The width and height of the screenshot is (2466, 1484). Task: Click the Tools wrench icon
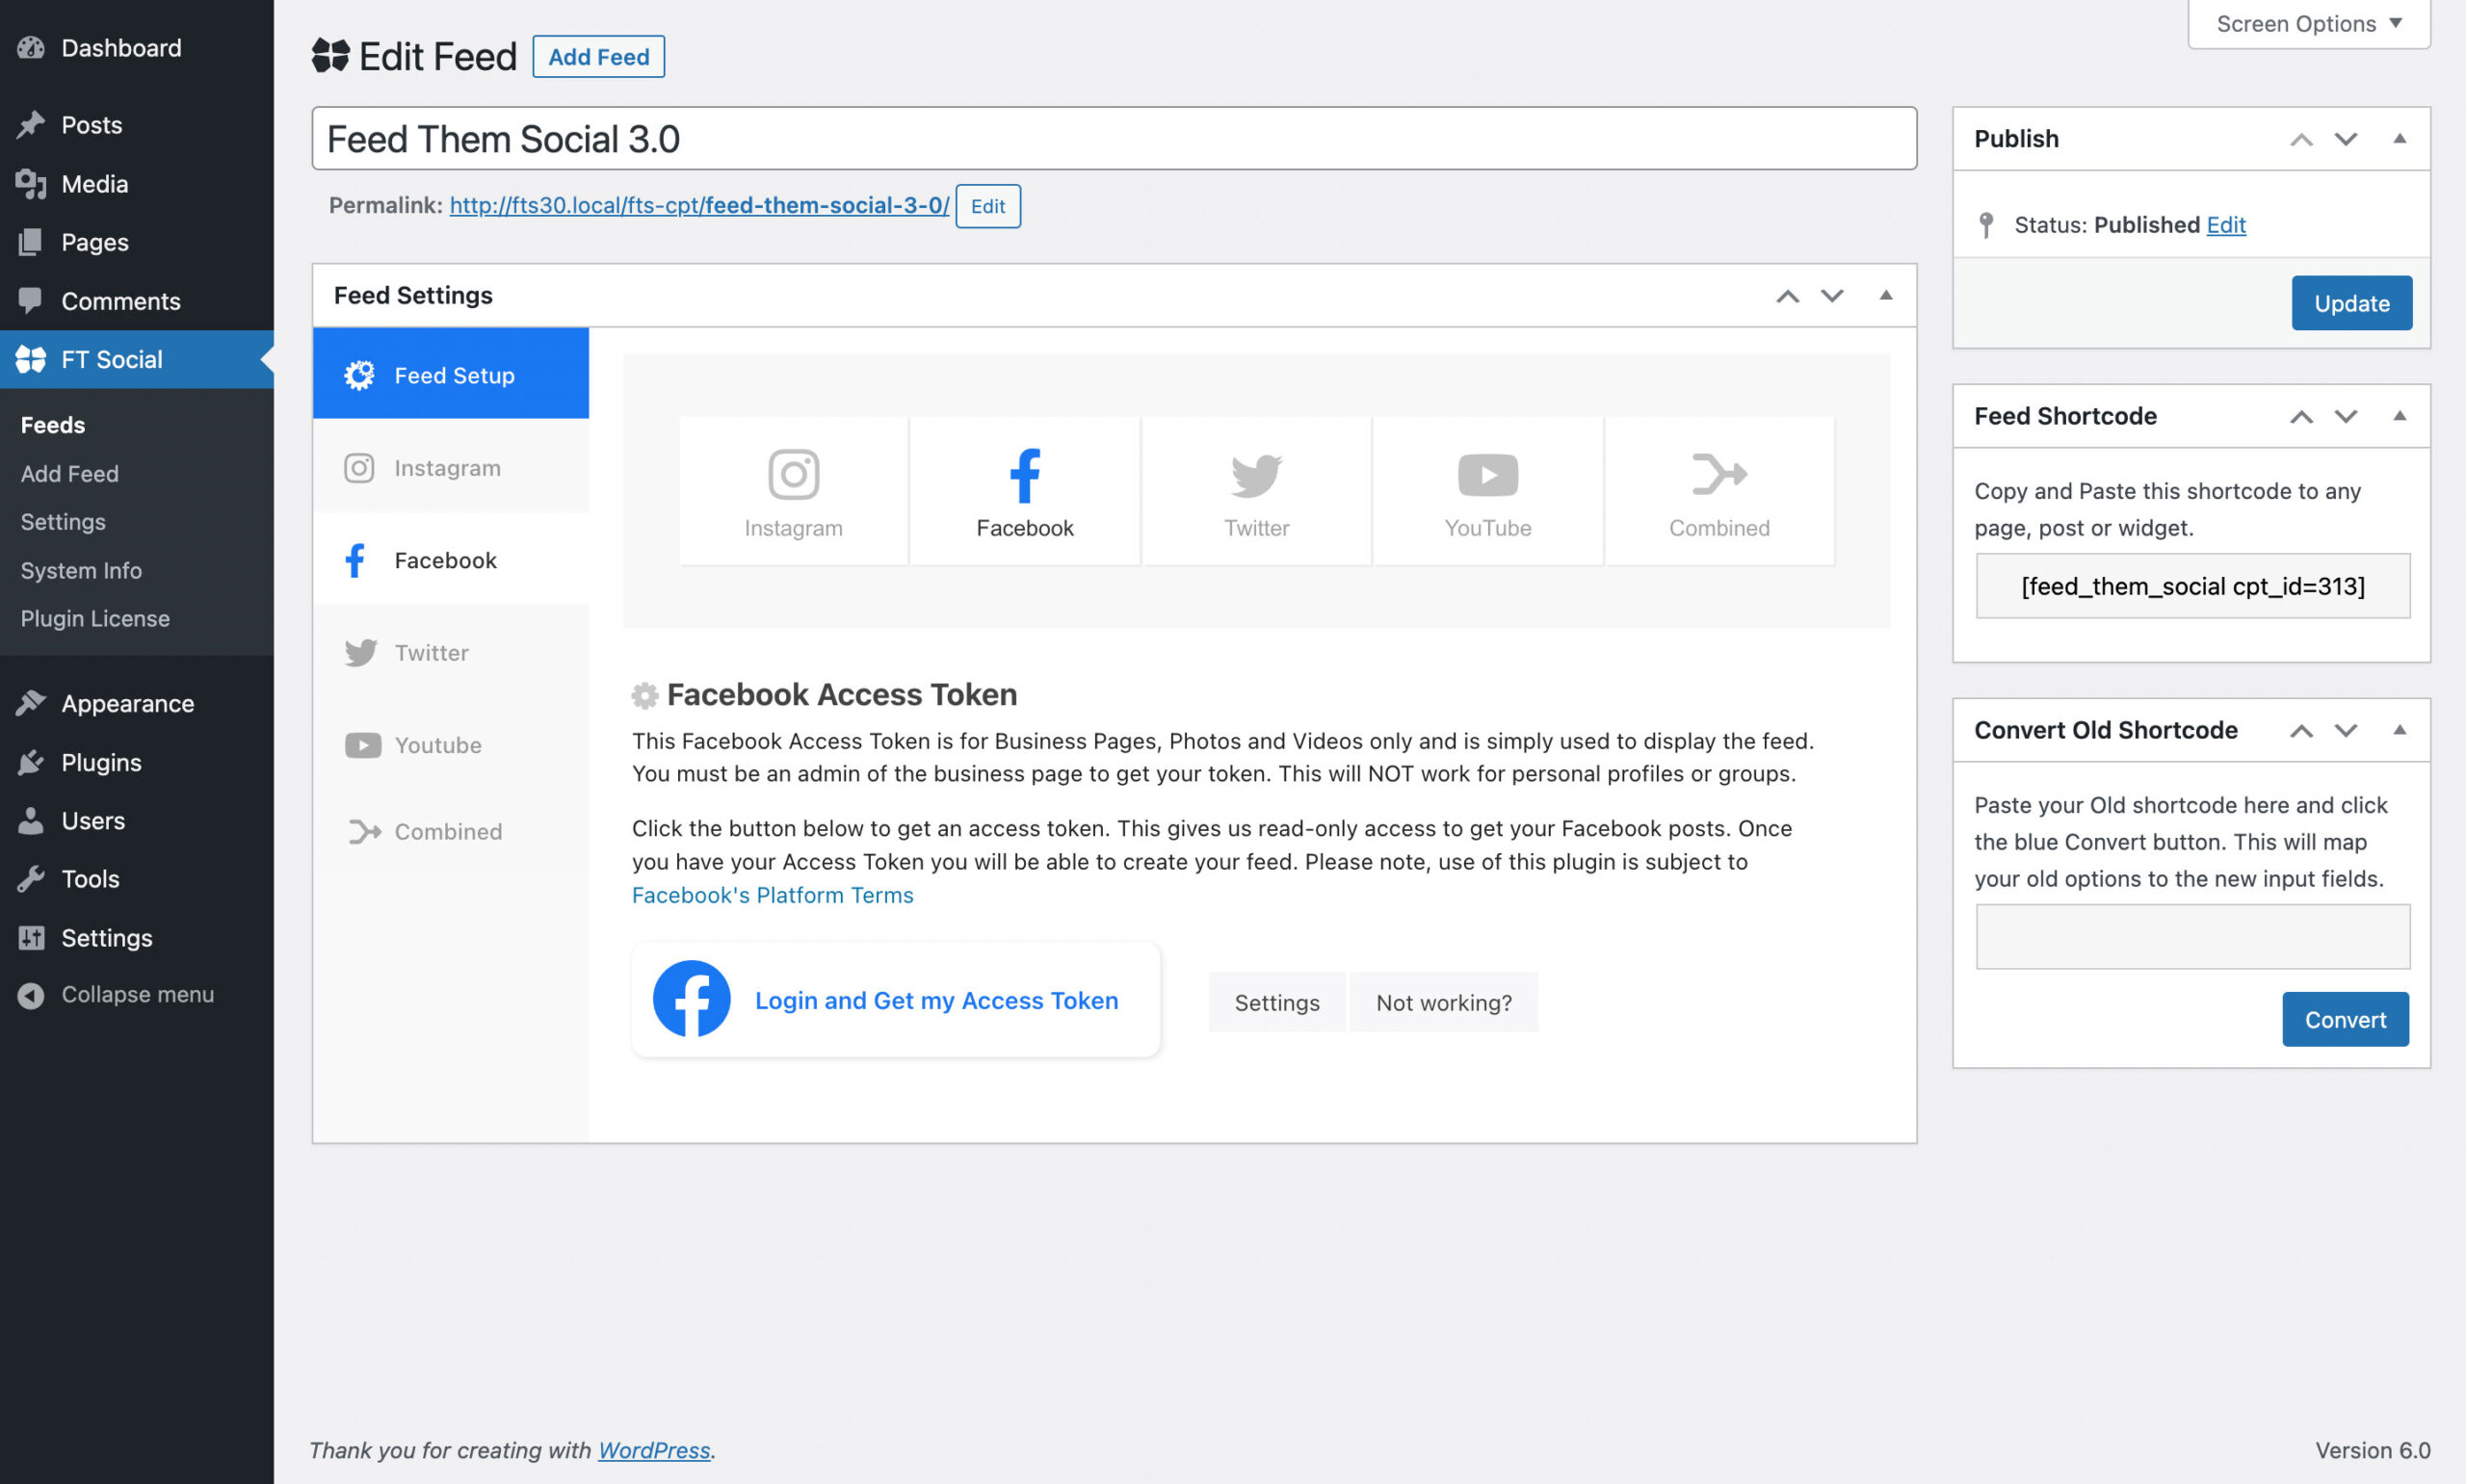point(31,879)
